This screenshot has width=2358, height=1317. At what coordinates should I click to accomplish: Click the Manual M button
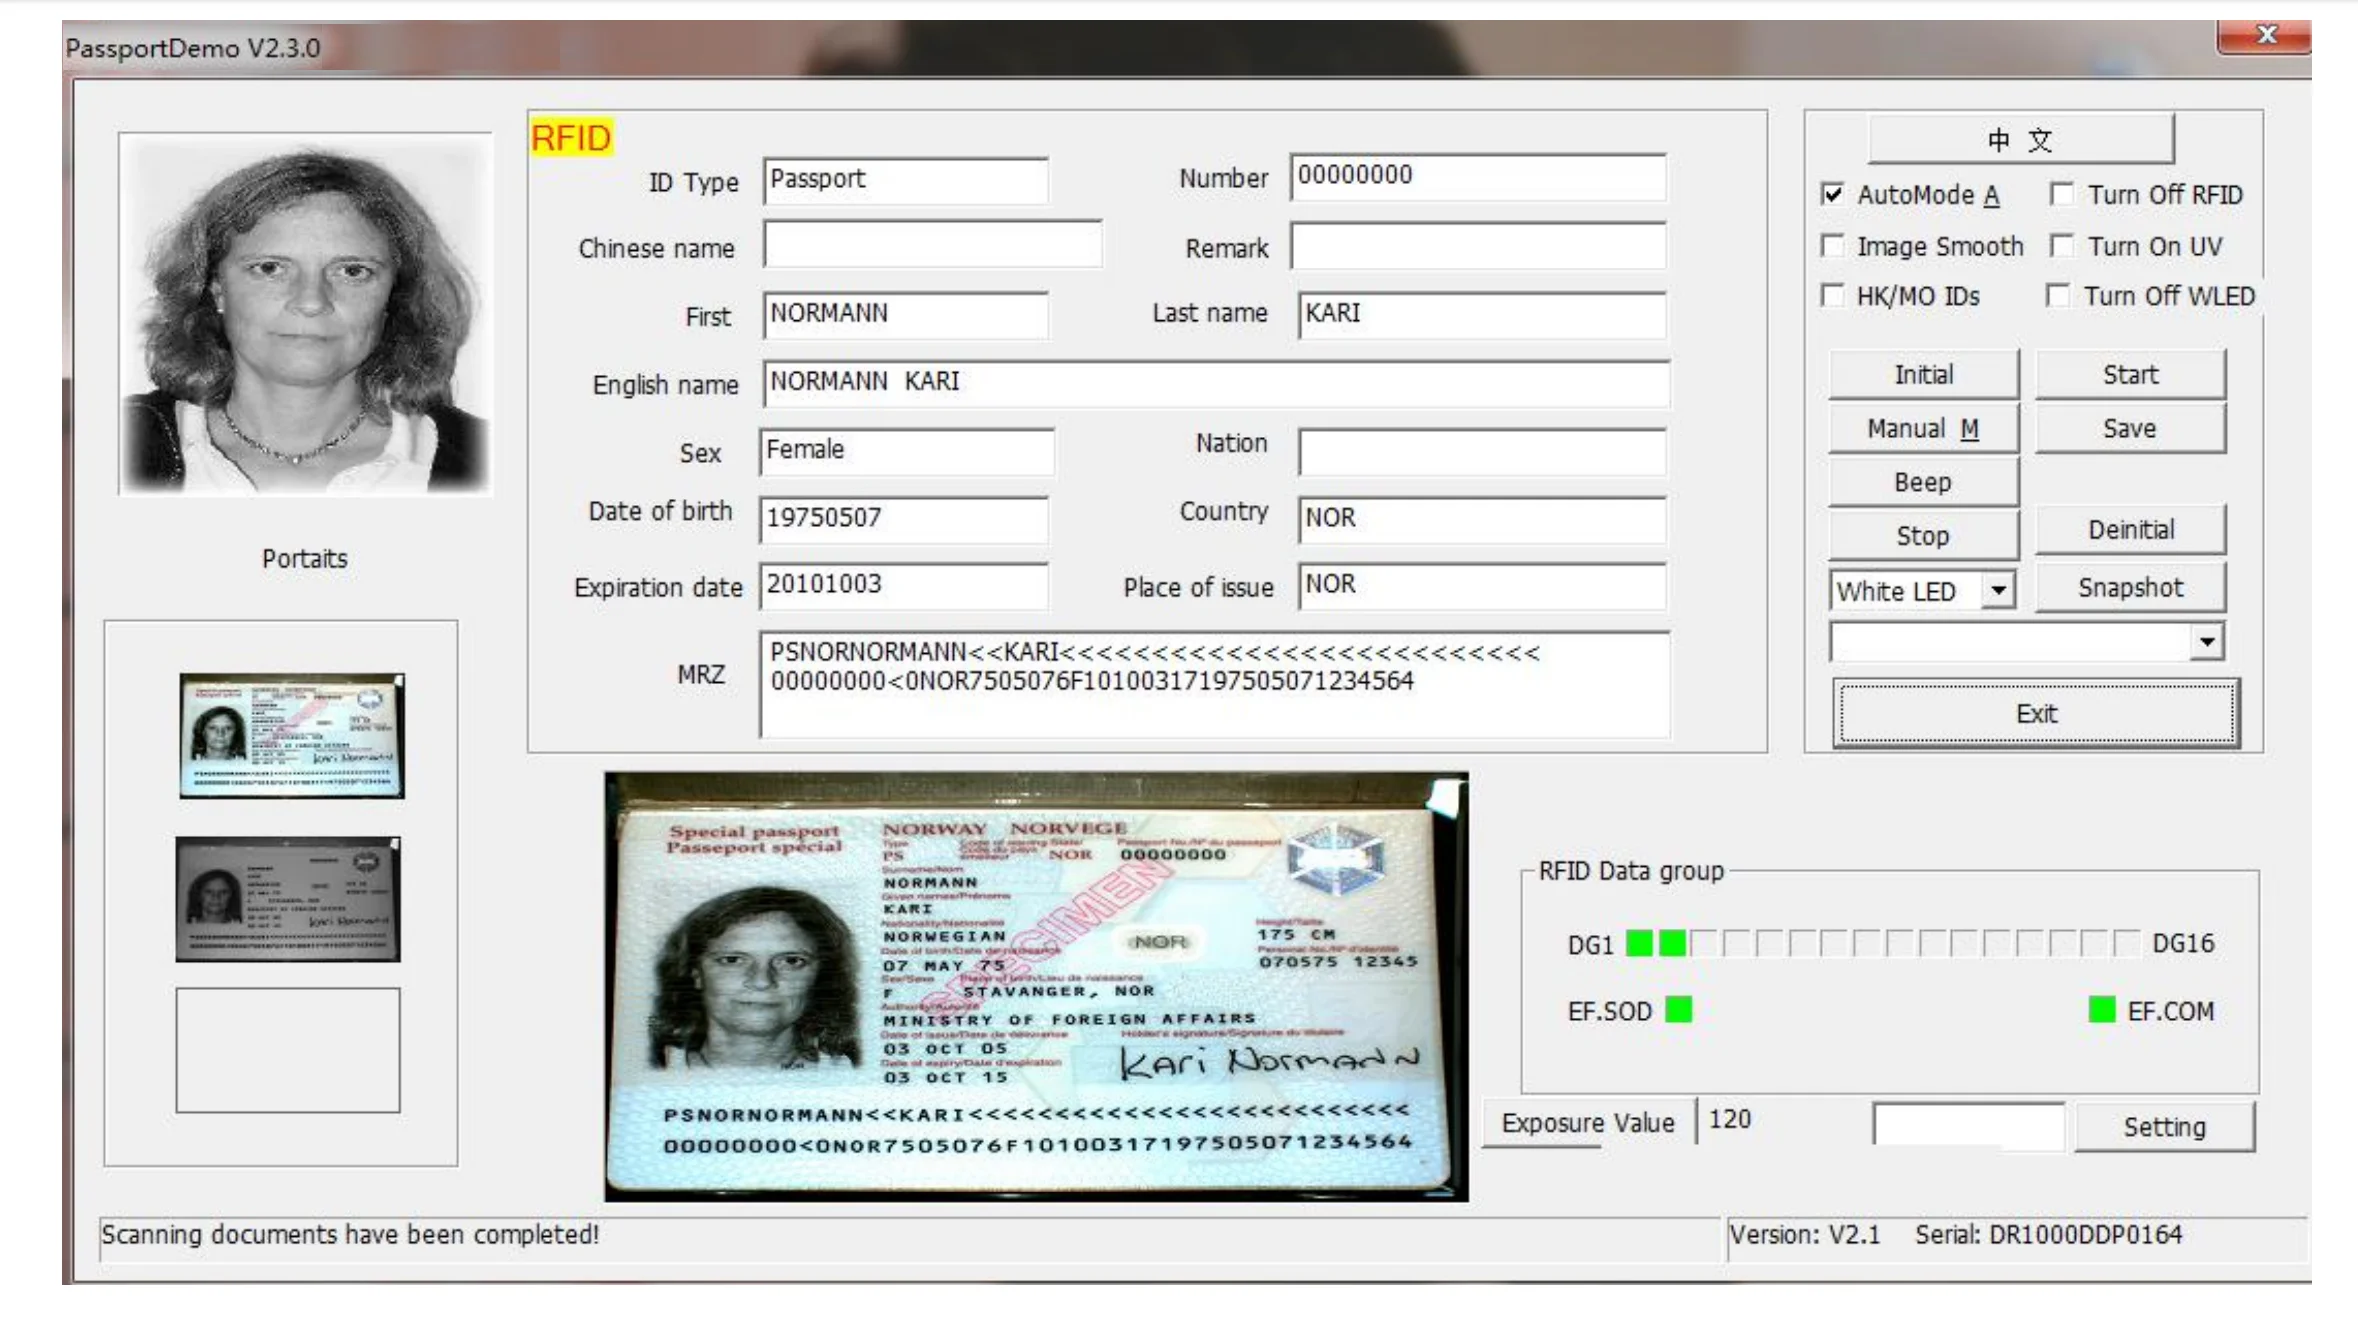(1922, 429)
